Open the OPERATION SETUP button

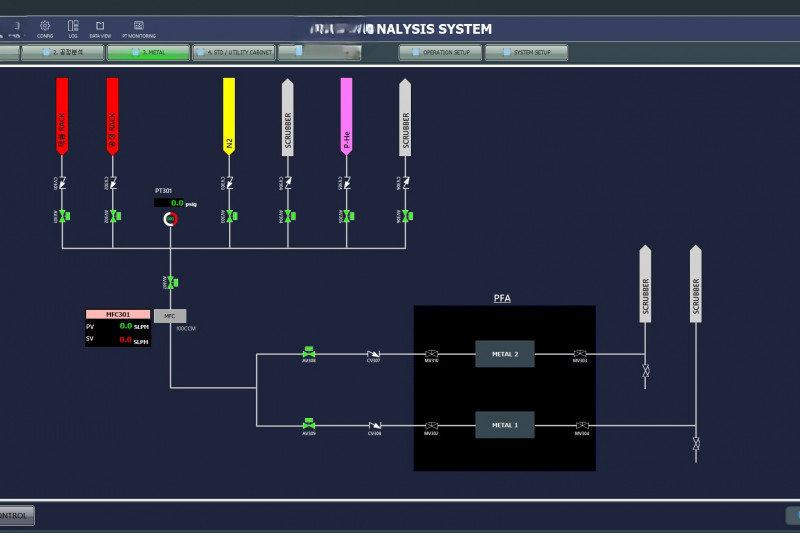440,53
